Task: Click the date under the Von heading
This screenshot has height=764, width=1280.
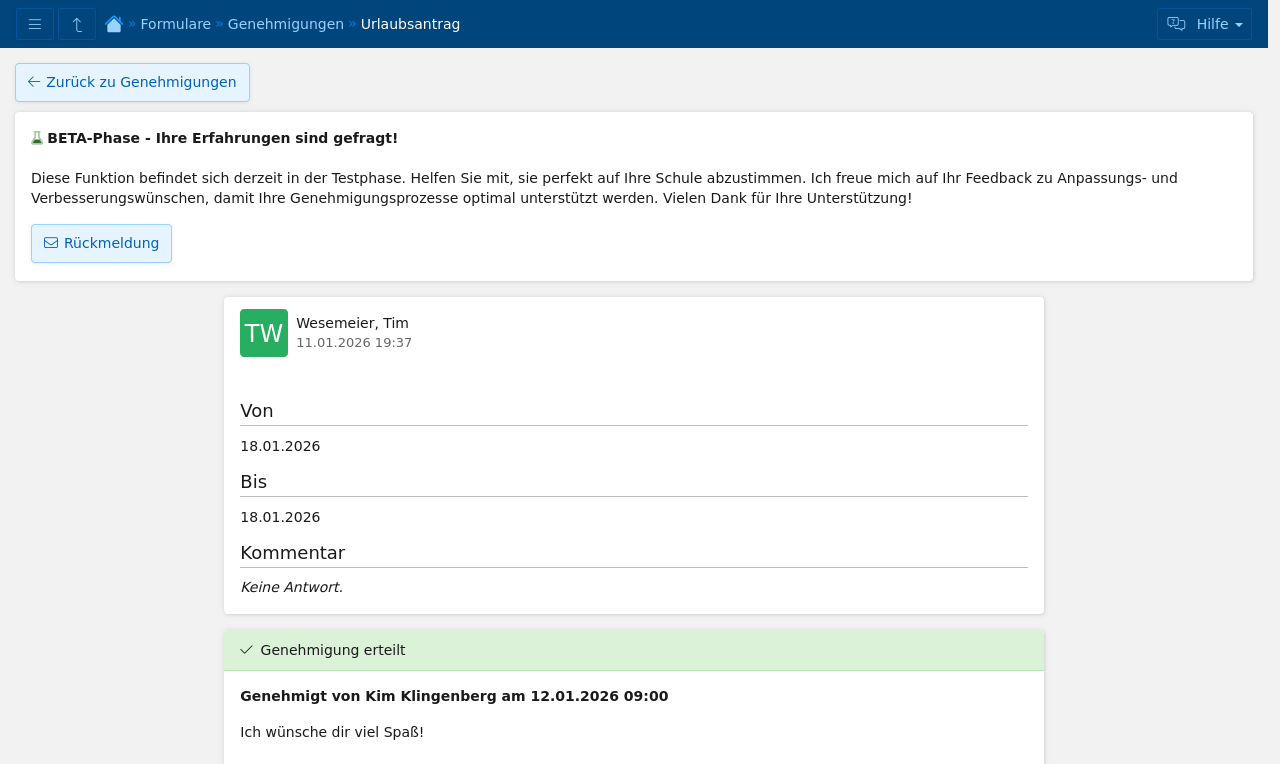Action: pos(280,446)
